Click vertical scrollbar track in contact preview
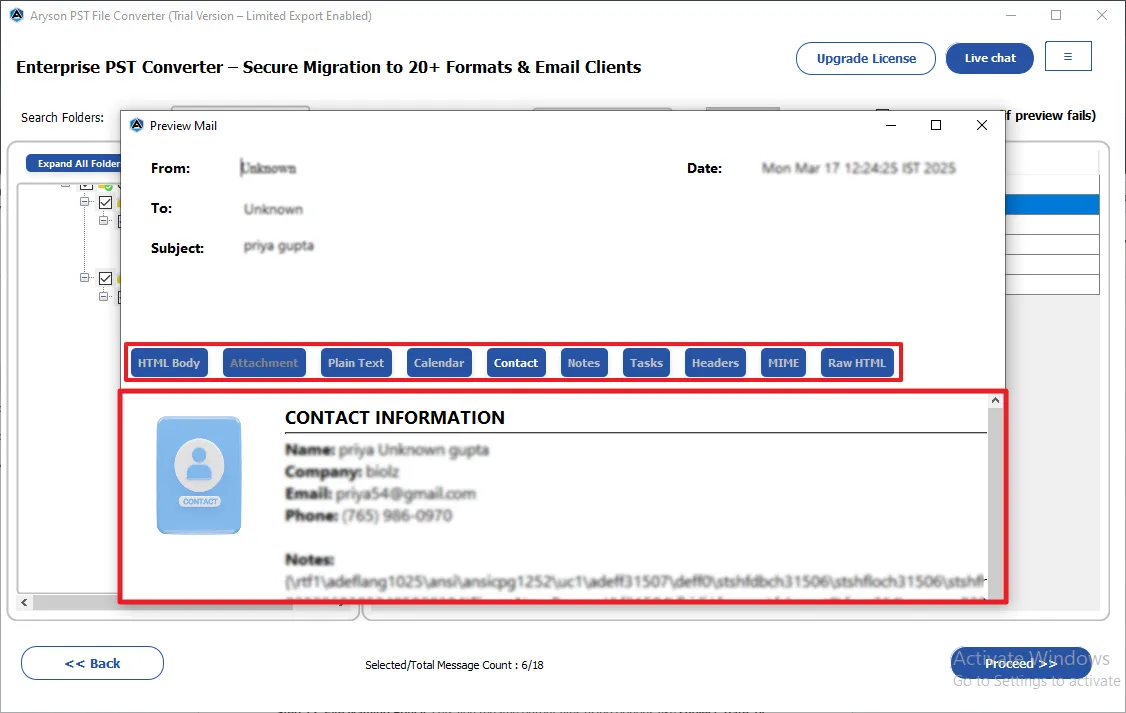 (995, 503)
